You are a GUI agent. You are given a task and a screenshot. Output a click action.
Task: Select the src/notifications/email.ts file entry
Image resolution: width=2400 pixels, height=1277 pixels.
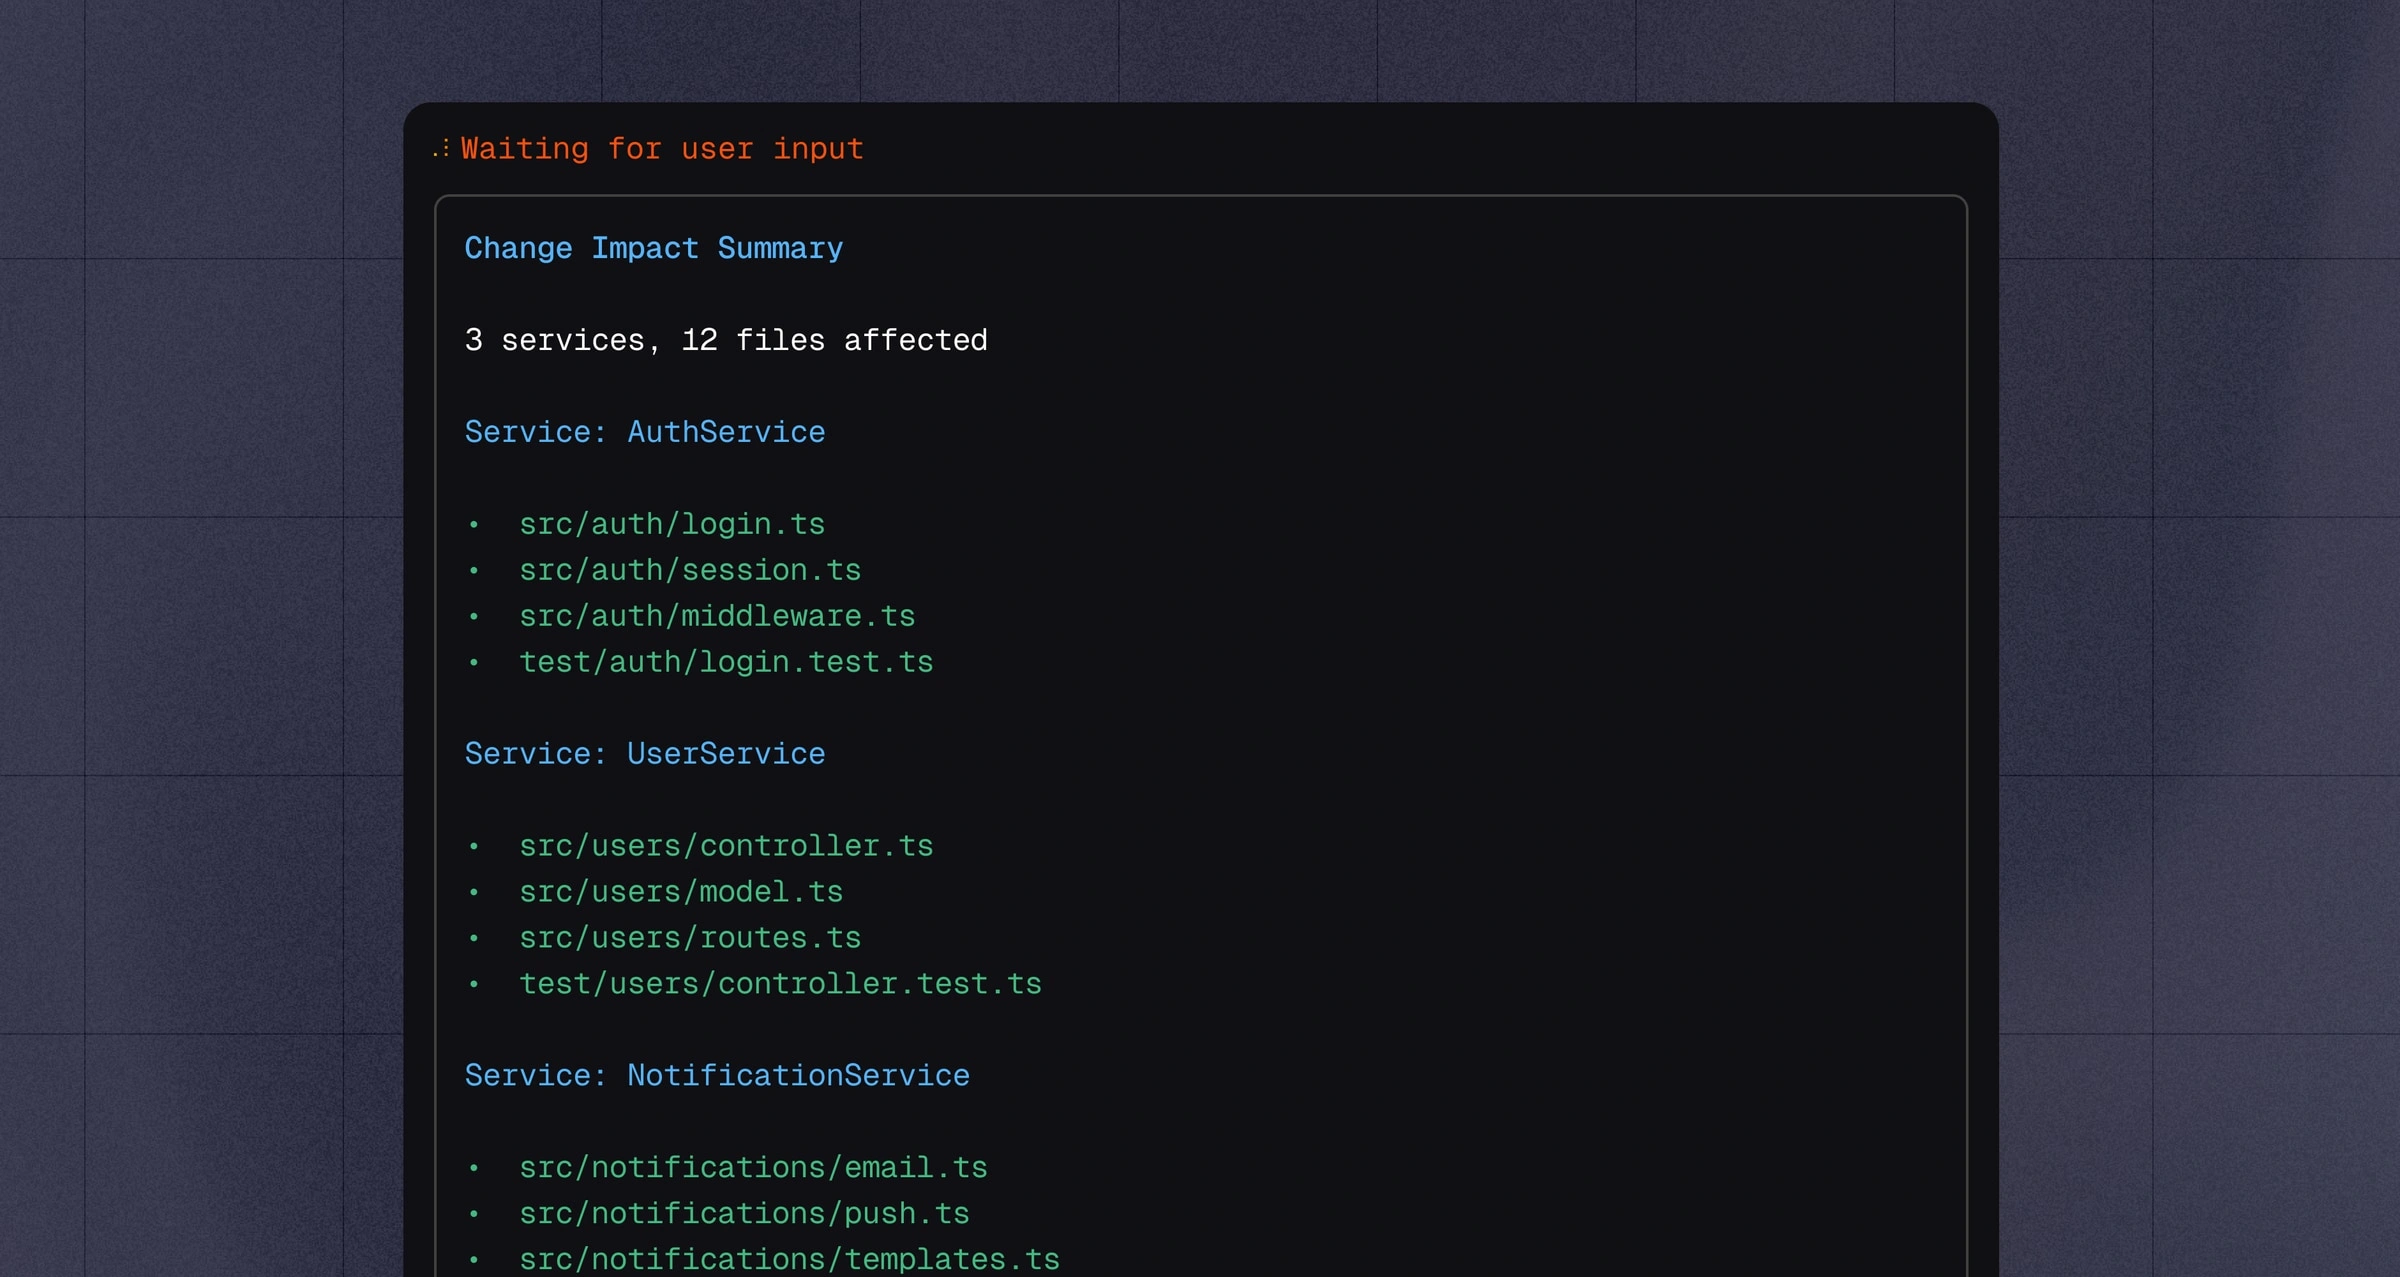(753, 1168)
